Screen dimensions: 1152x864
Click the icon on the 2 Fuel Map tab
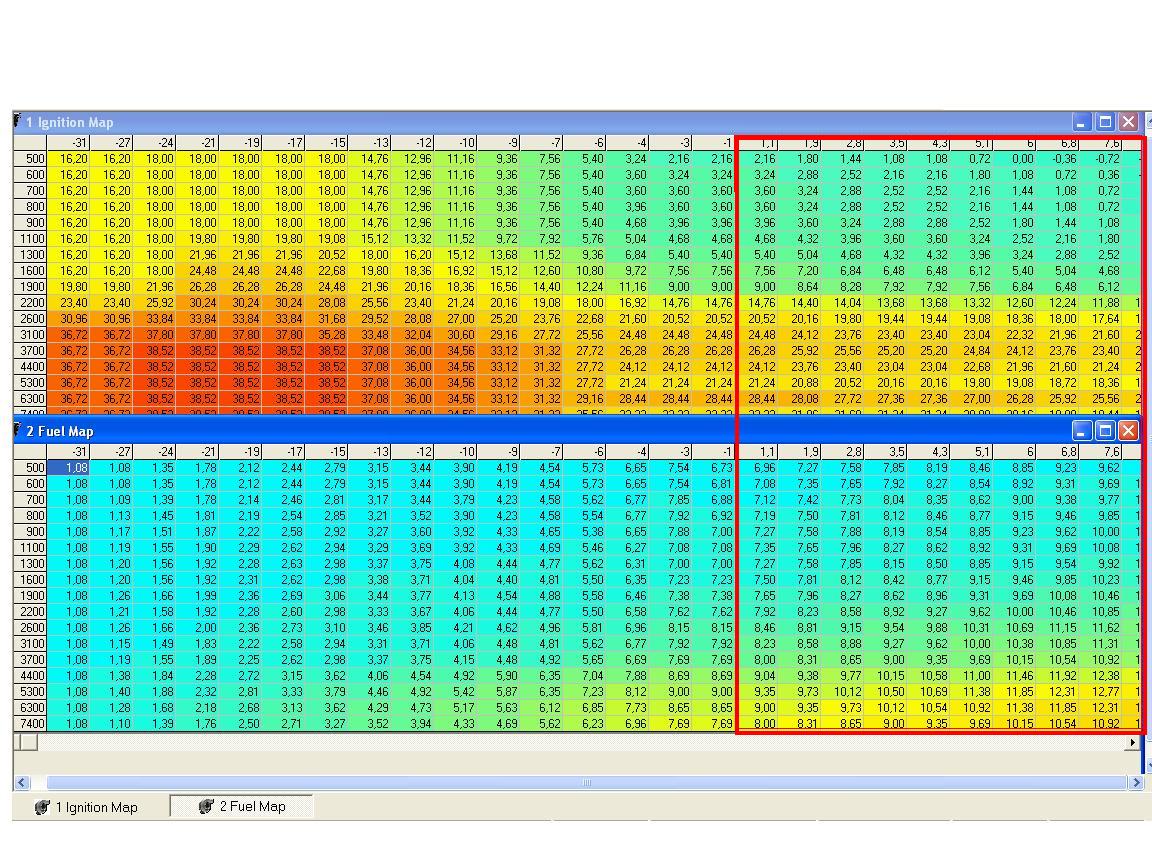pyautogui.click(x=206, y=806)
